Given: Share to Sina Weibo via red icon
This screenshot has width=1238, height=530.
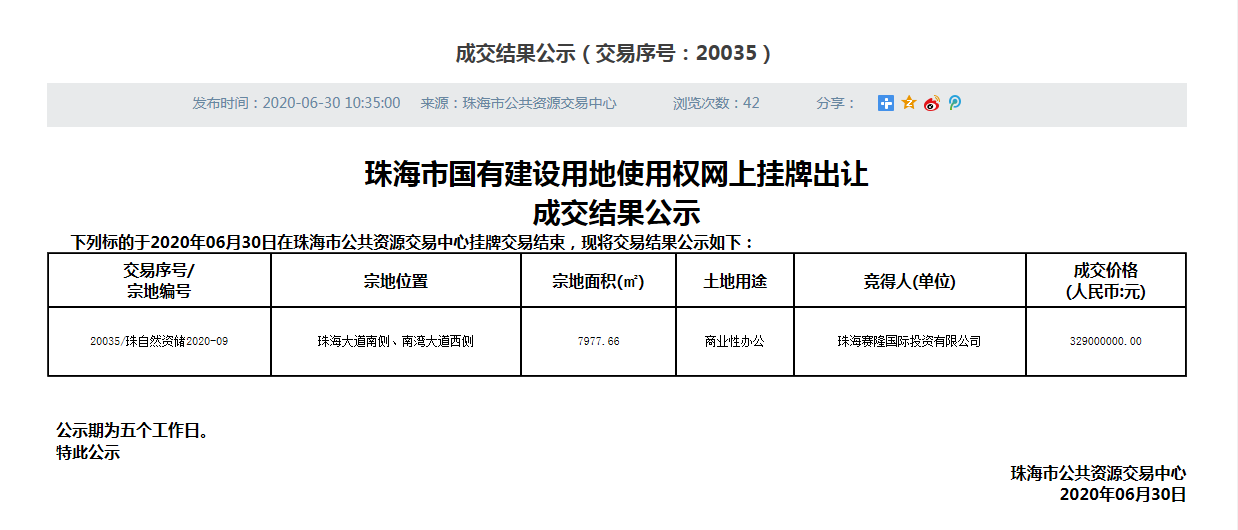Looking at the screenshot, I should click(x=931, y=103).
